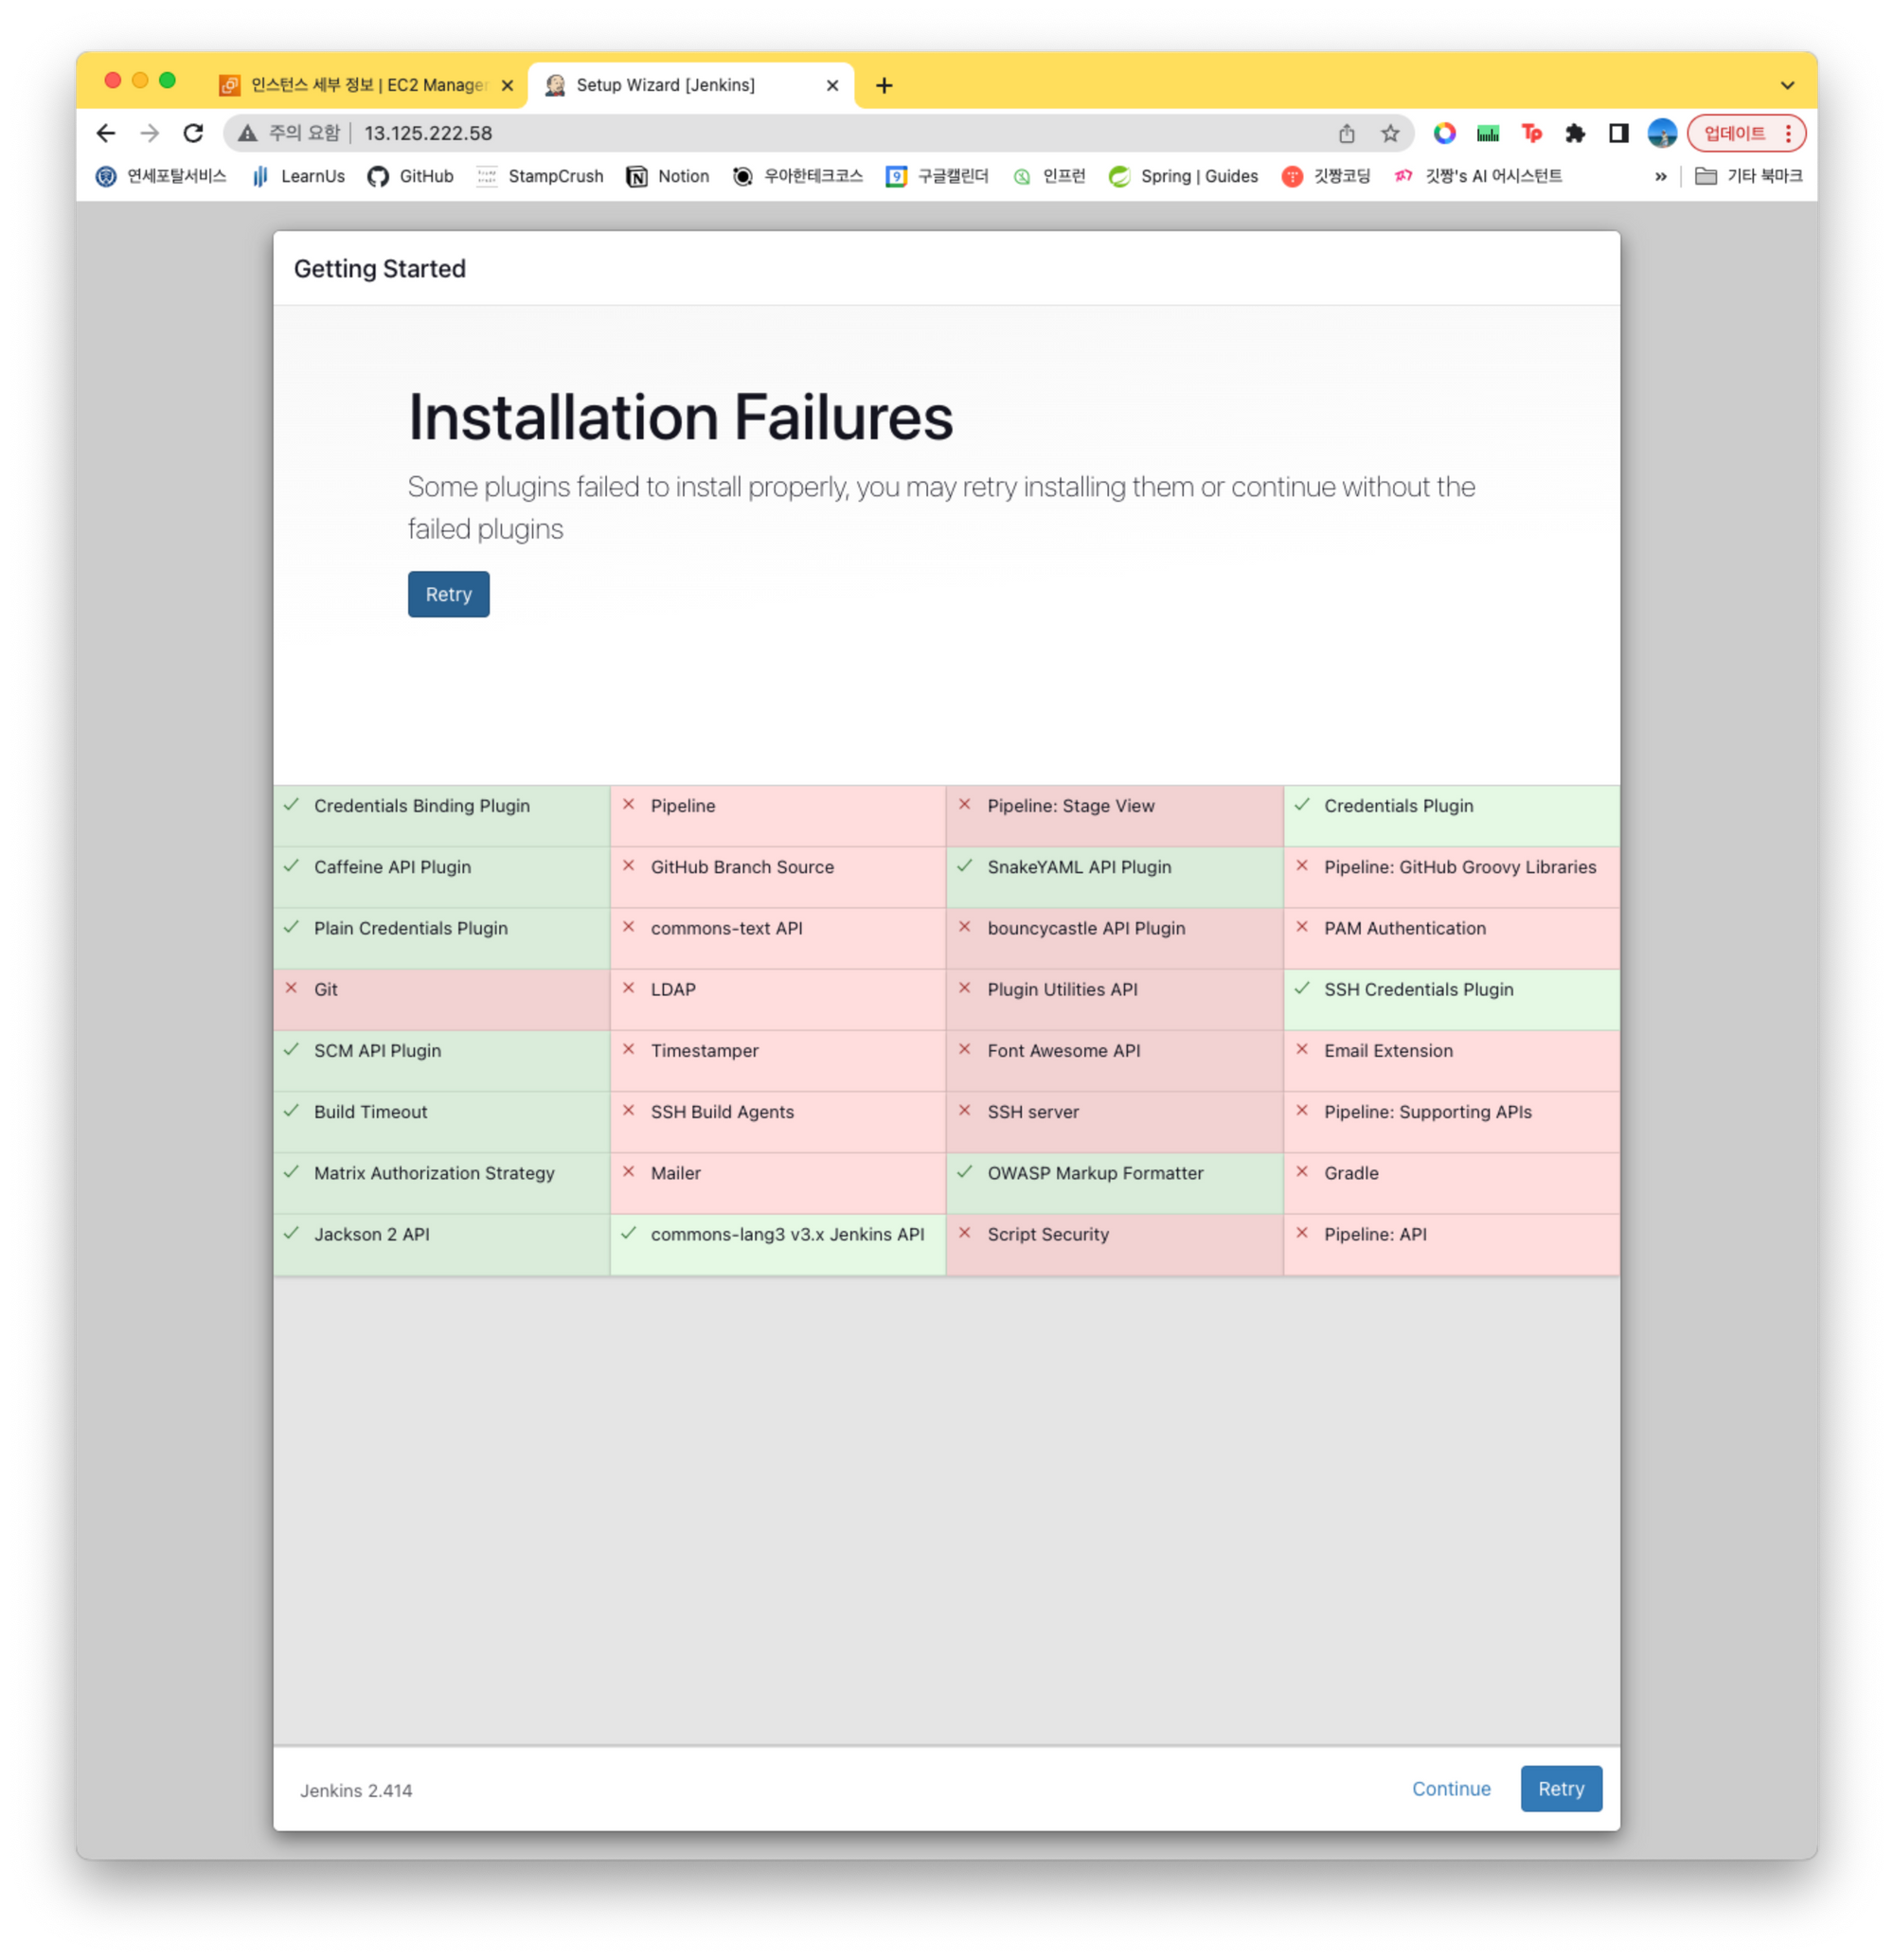Toggle the side panel icon
The image size is (1894, 1960).
1618,133
